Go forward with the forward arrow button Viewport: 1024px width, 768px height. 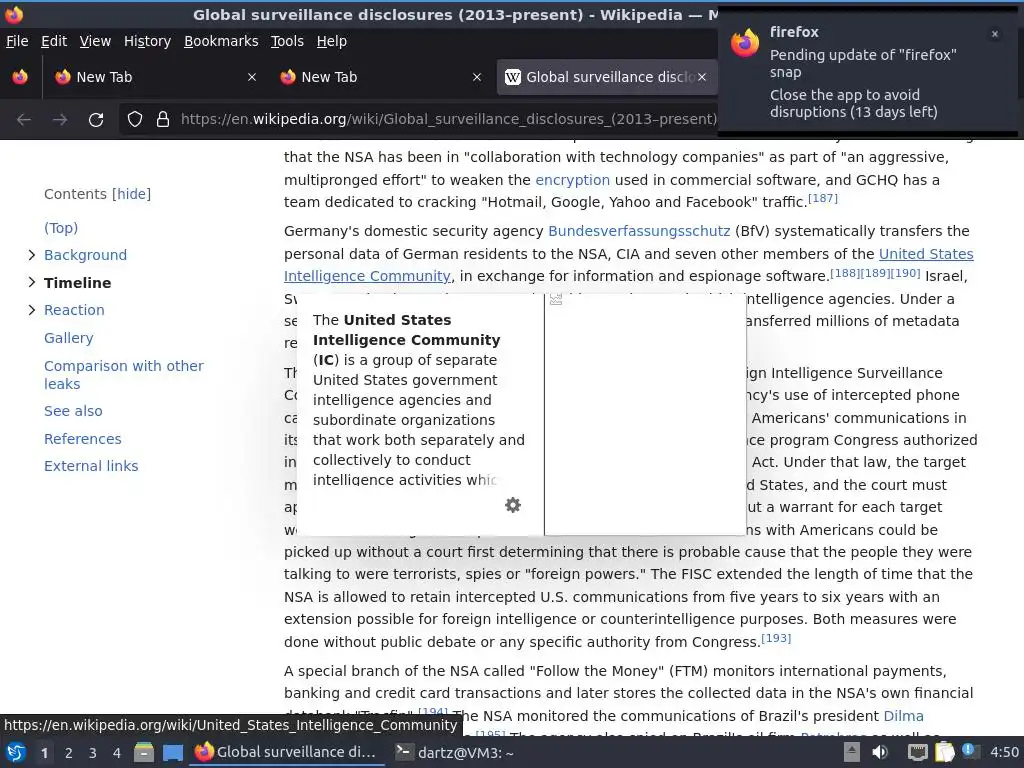coord(60,120)
